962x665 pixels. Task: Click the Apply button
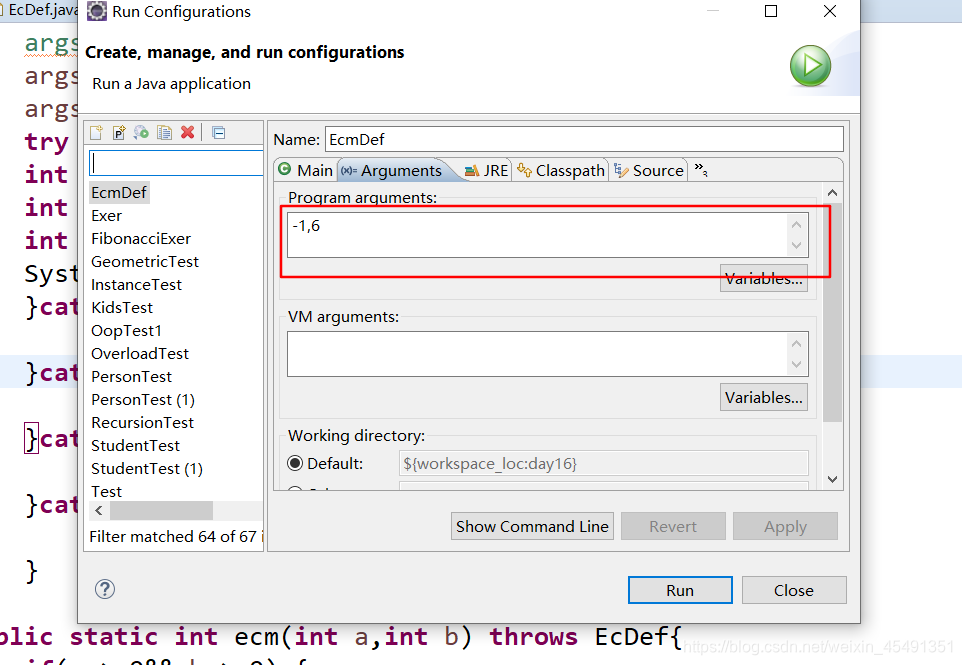pos(785,526)
